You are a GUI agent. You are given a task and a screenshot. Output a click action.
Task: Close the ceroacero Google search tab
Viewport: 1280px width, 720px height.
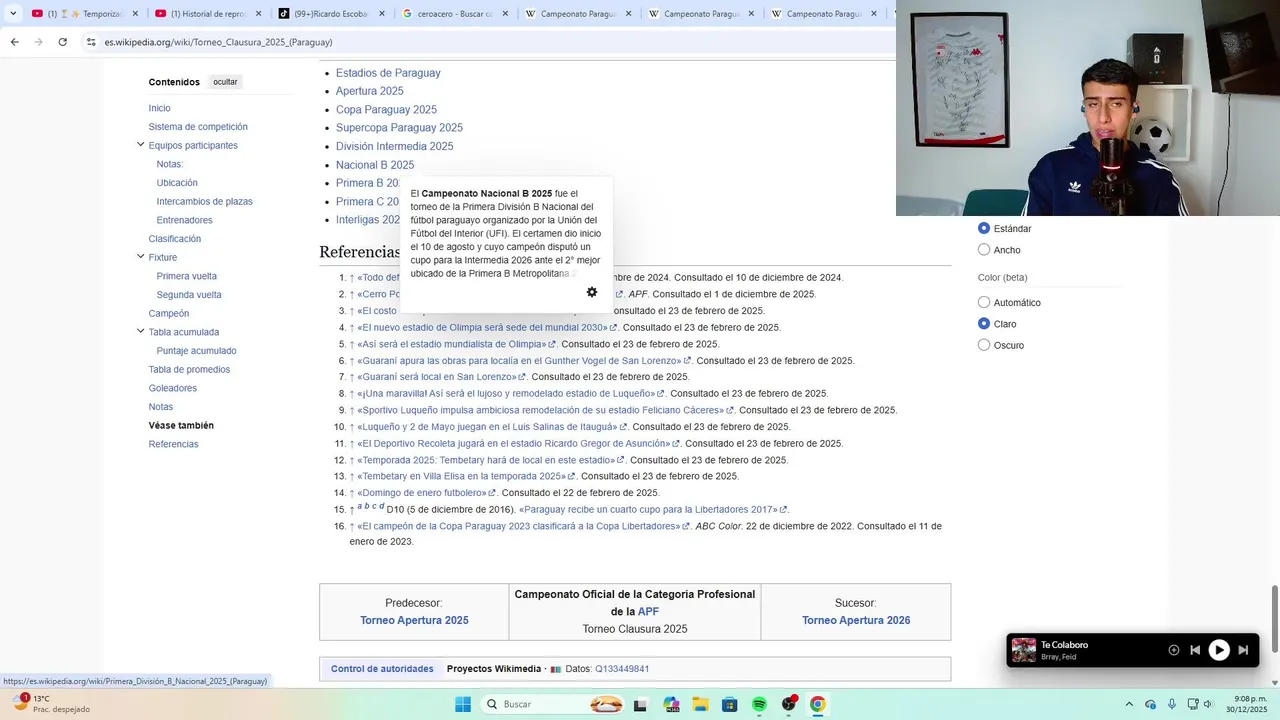[x=503, y=14]
